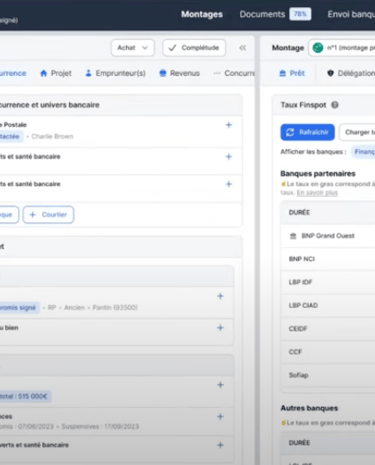Expand the bottom santé bancaire row
The width and height of the screenshot is (375, 465).
click(x=220, y=445)
